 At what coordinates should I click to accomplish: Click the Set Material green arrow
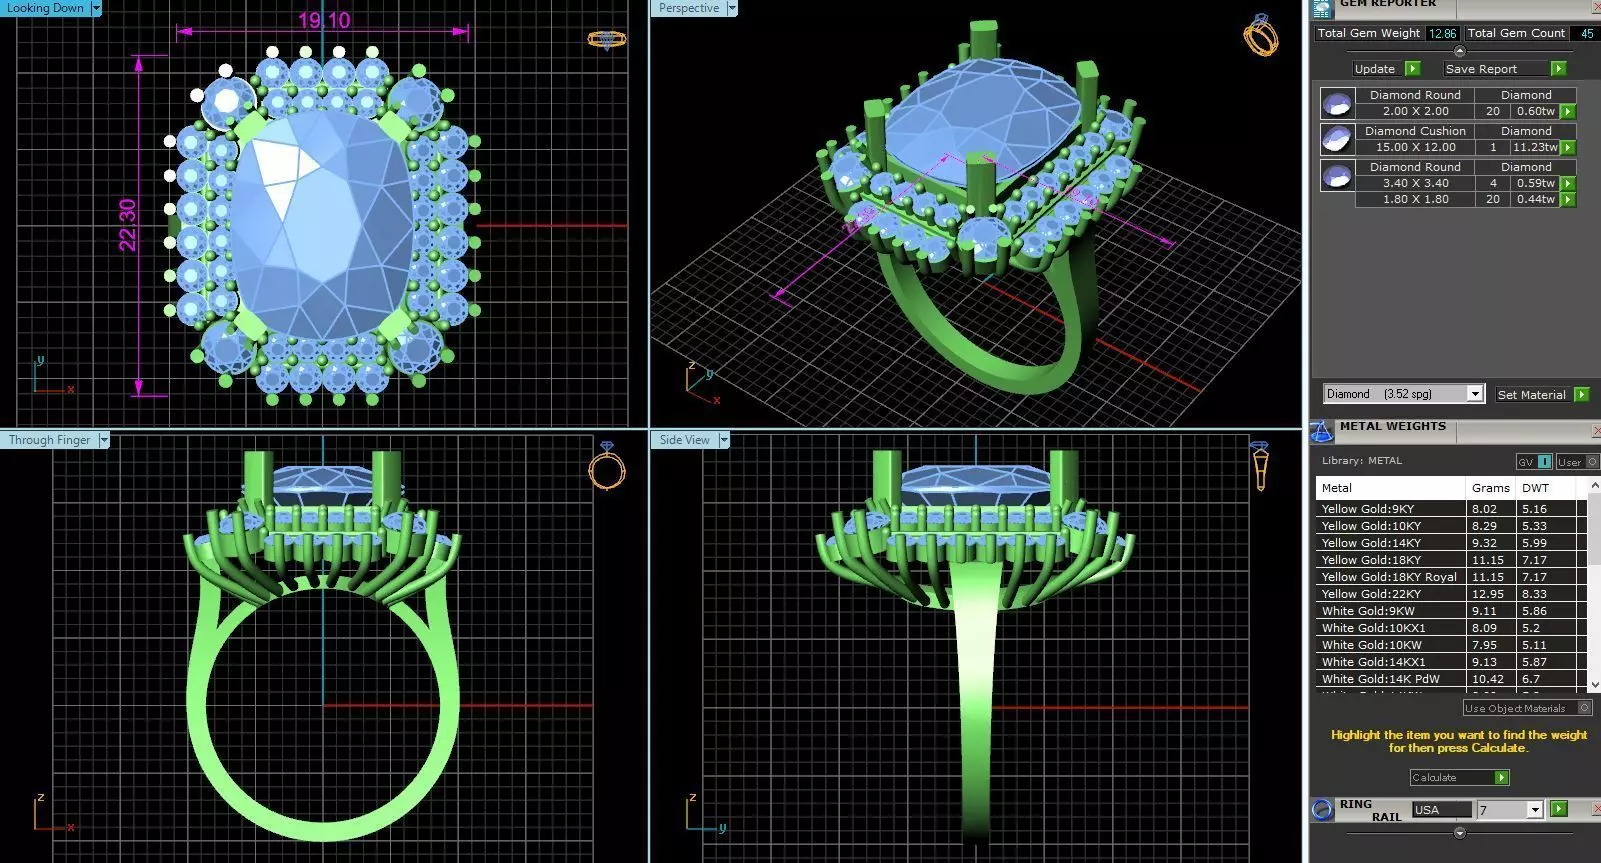coord(1581,395)
